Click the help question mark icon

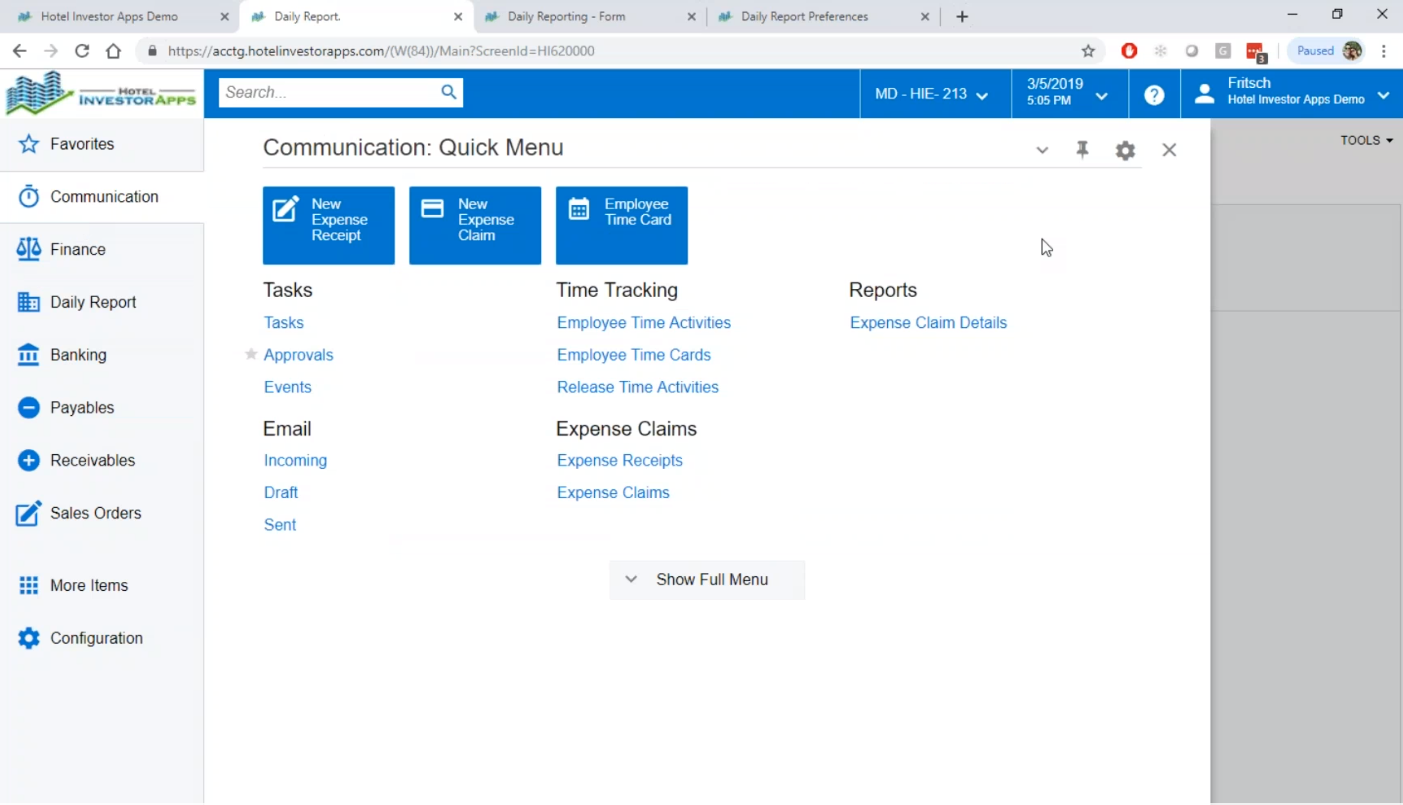pyautogui.click(x=1154, y=95)
